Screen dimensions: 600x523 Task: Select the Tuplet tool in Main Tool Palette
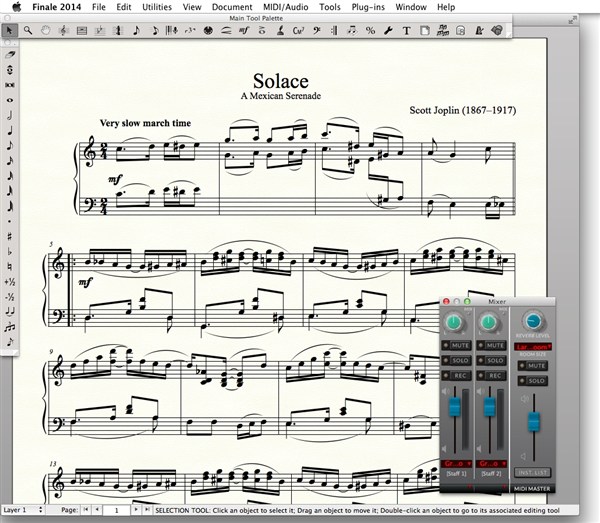point(190,30)
